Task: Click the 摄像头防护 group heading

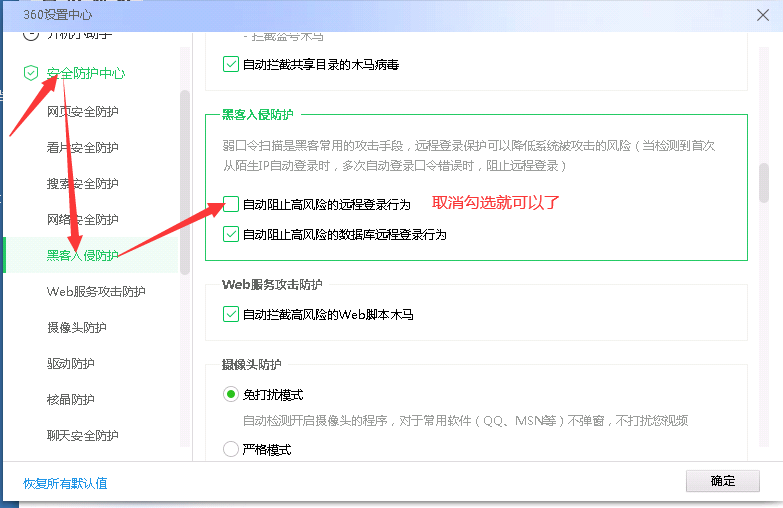Action: [x=251, y=365]
